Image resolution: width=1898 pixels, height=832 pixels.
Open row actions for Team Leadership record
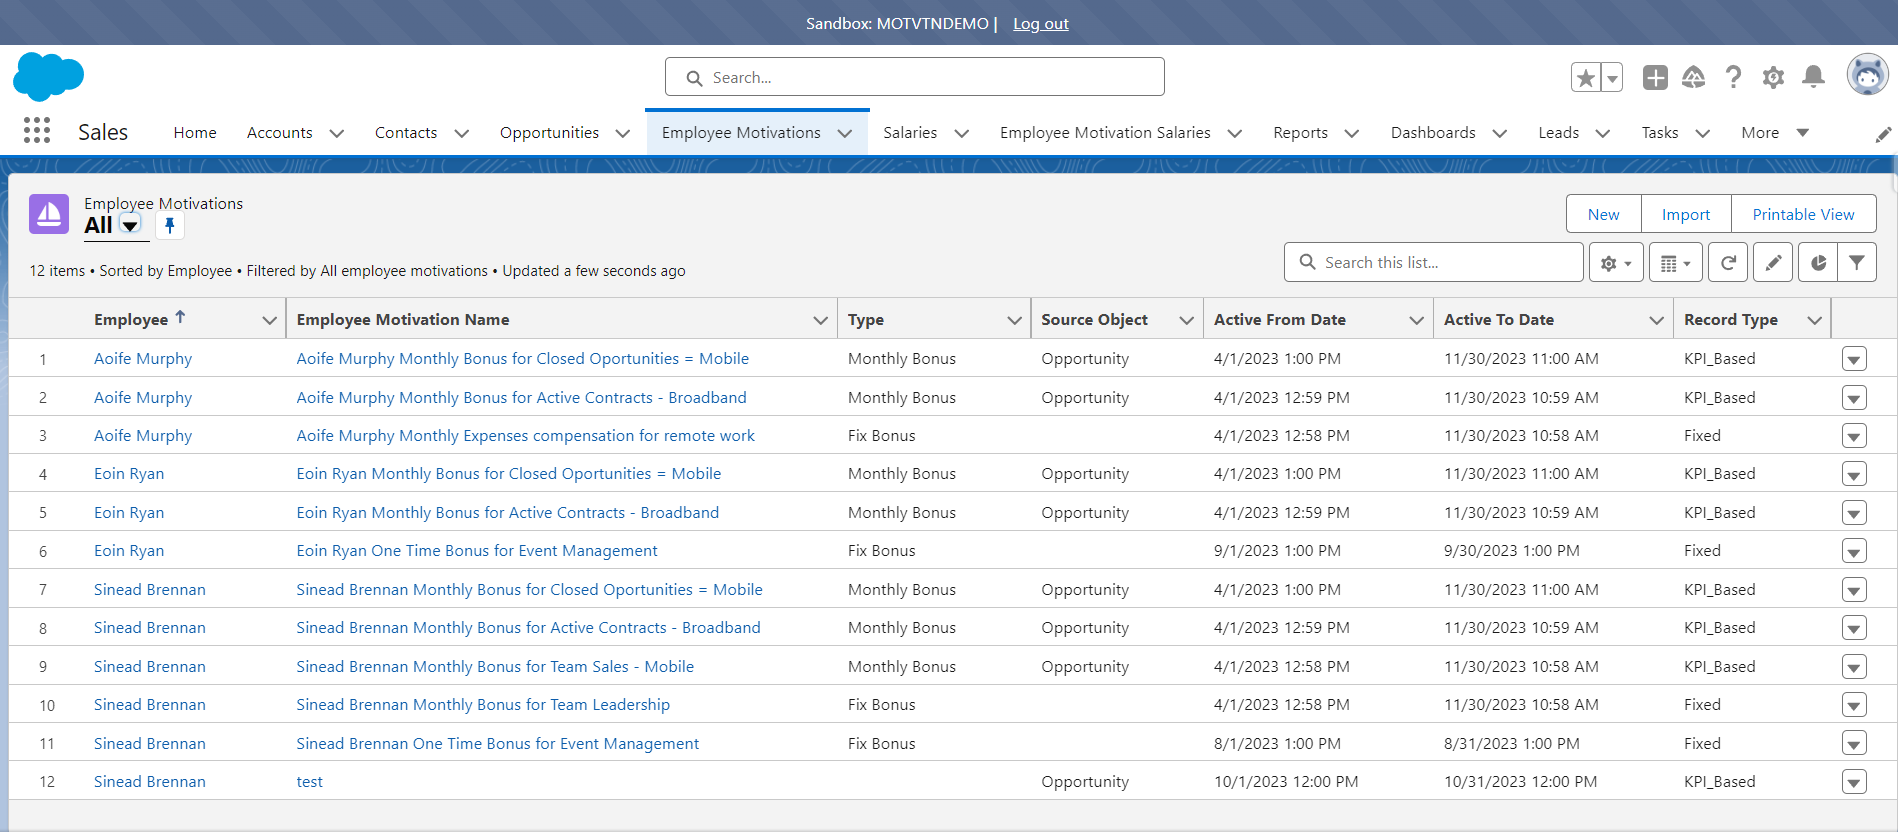click(x=1854, y=705)
